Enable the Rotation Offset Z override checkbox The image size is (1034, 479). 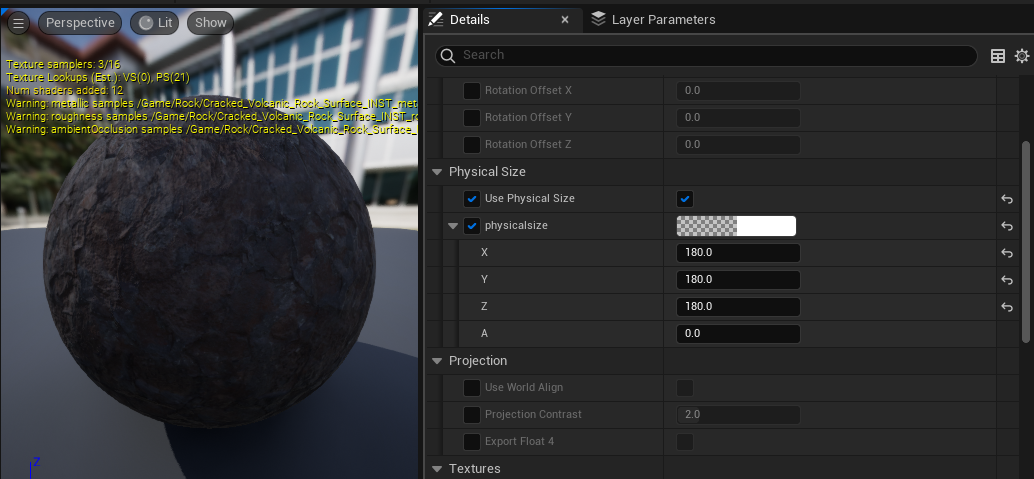[x=471, y=144]
